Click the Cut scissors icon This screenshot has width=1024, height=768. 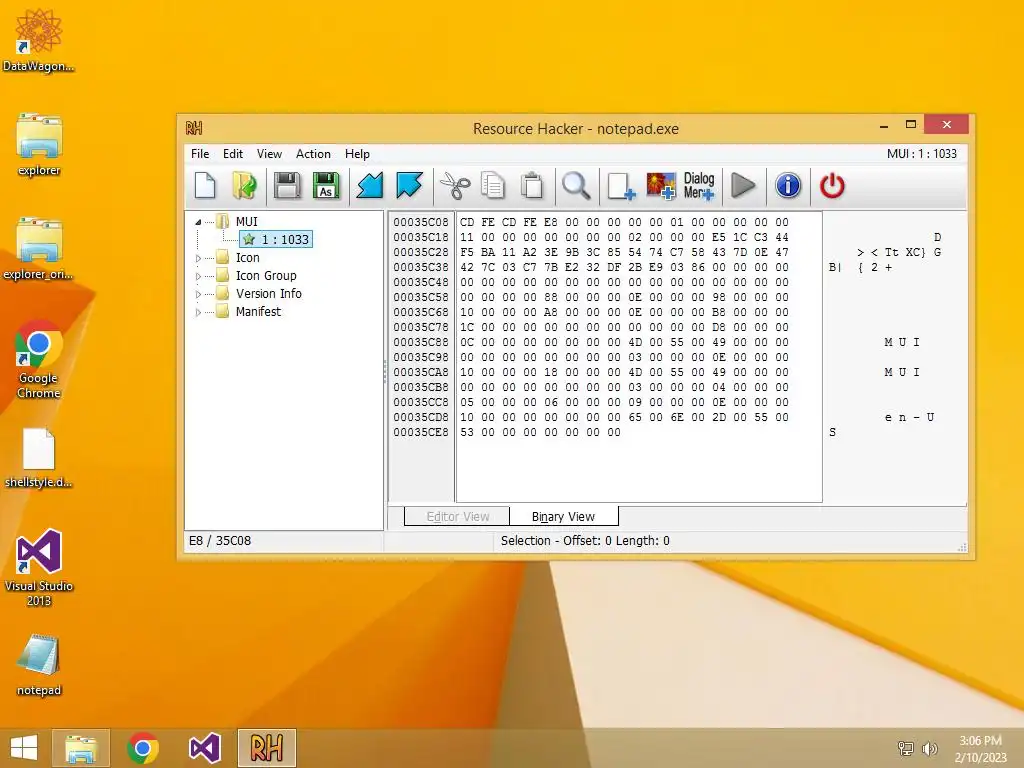pos(455,185)
